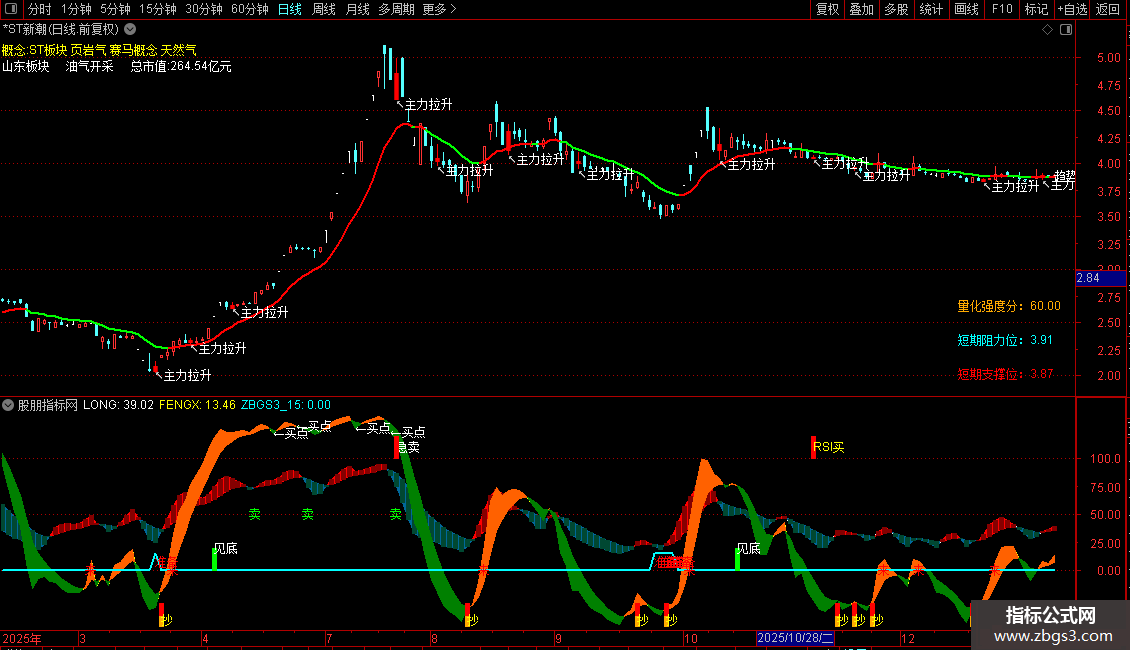Open the *ST新潮 chart dropdown arrow

(x=130, y=30)
